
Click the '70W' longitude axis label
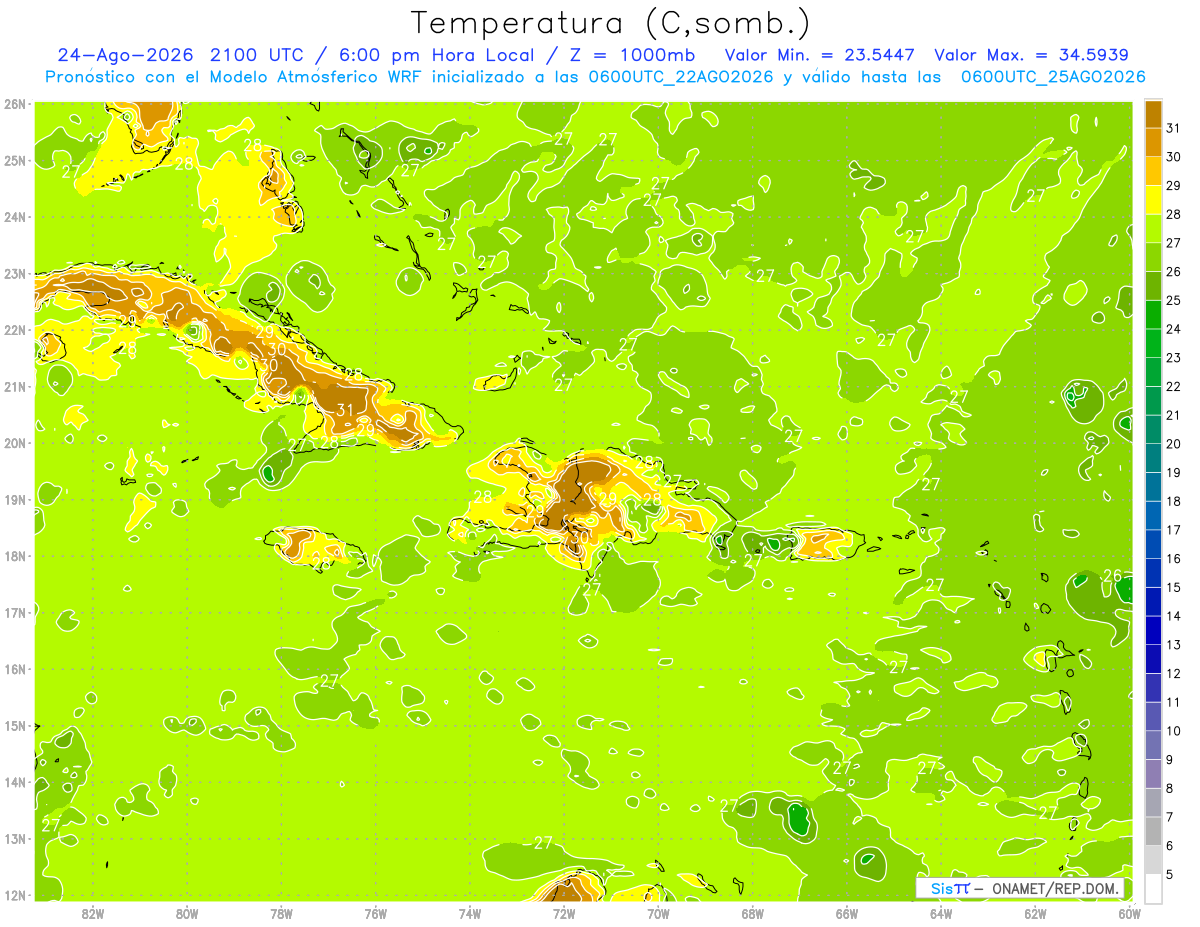coord(658,913)
